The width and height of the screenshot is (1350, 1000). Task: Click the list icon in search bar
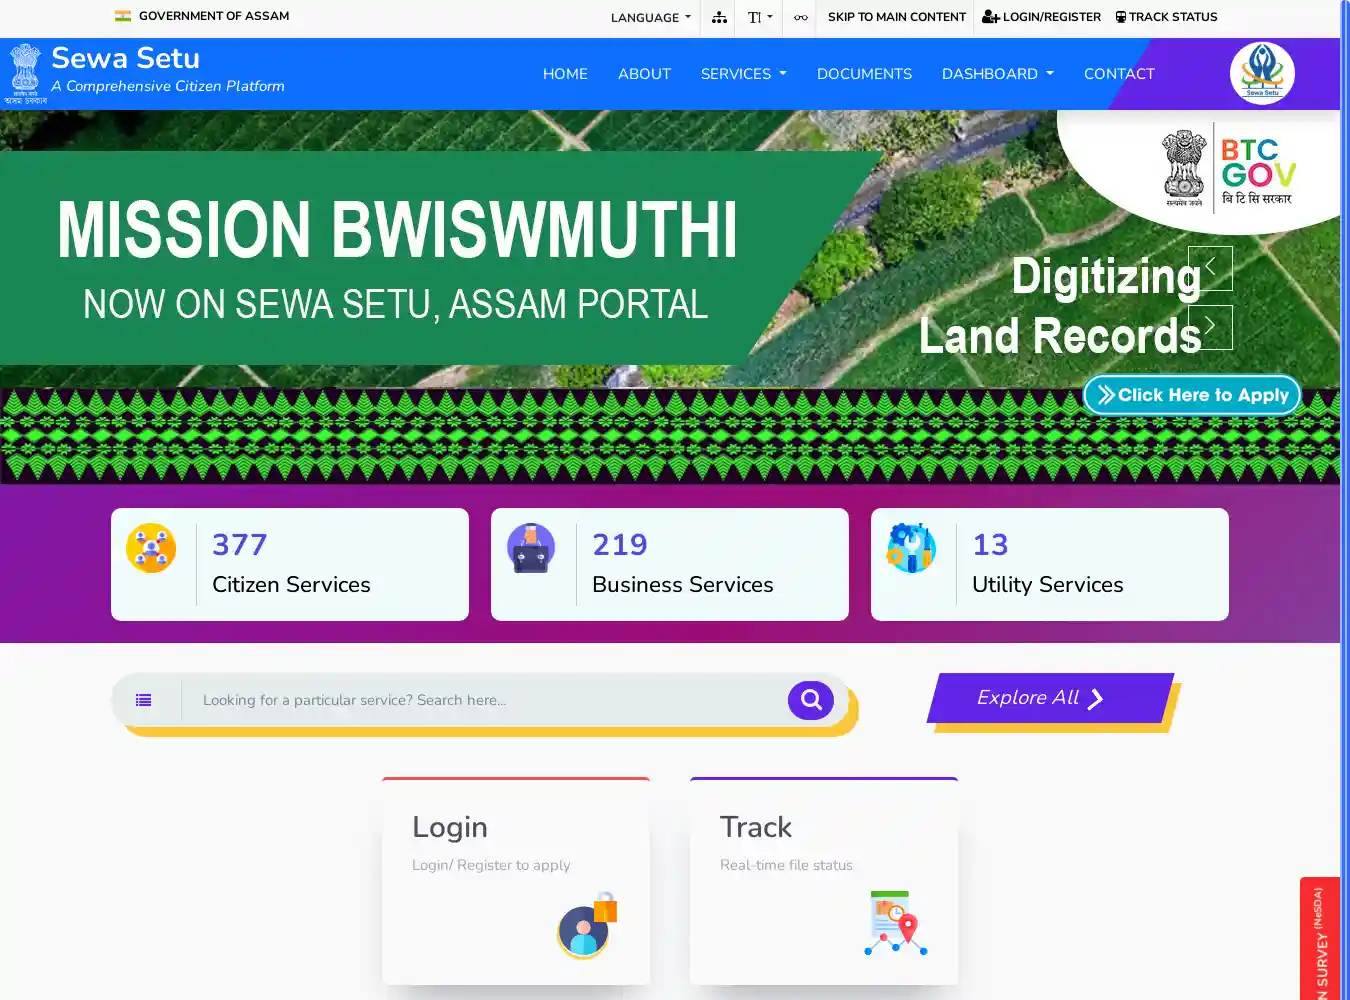click(144, 700)
